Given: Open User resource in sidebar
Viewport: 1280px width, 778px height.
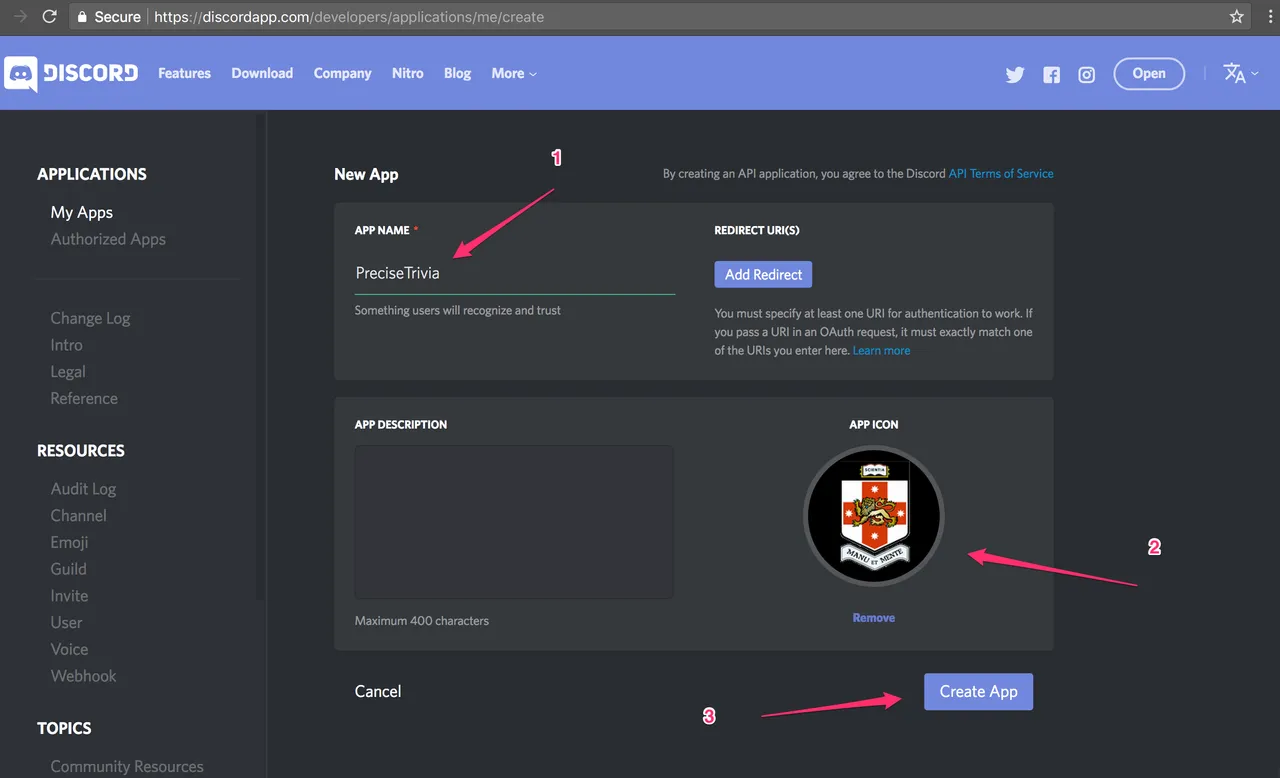Looking at the screenshot, I should [x=66, y=622].
